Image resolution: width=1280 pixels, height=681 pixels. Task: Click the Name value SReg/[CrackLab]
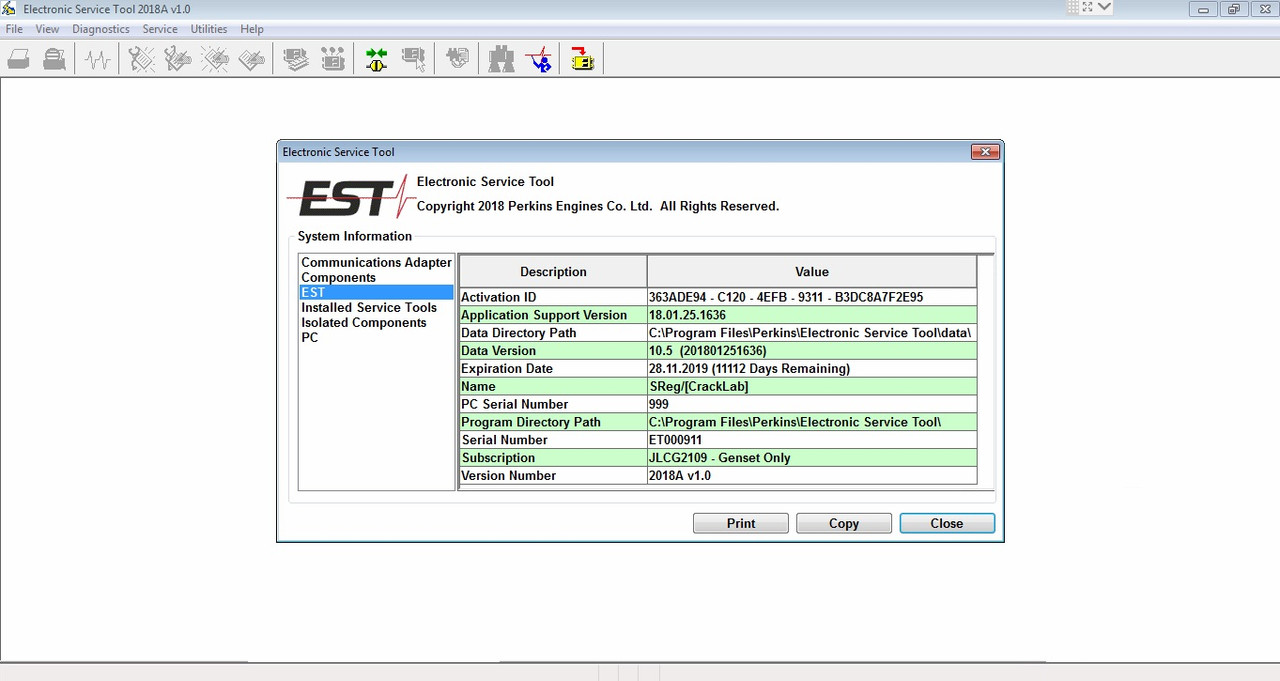click(x=812, y=387)
